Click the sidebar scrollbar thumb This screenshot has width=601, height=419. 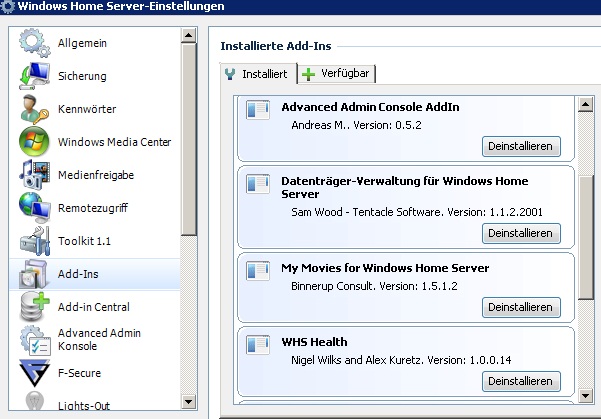coord(188,140)
